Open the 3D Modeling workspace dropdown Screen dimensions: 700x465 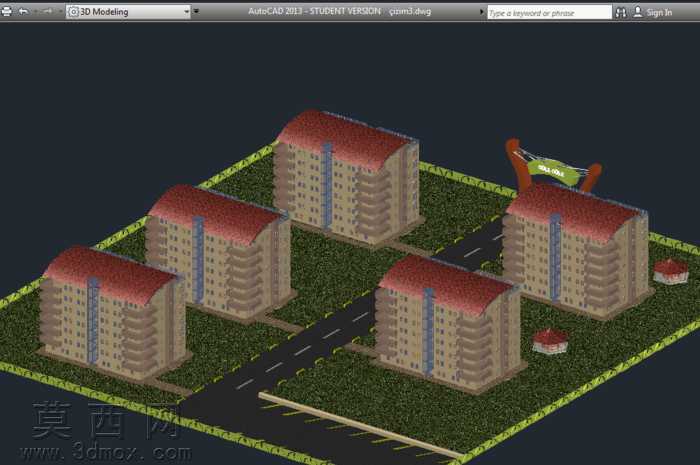coord(128,12)
